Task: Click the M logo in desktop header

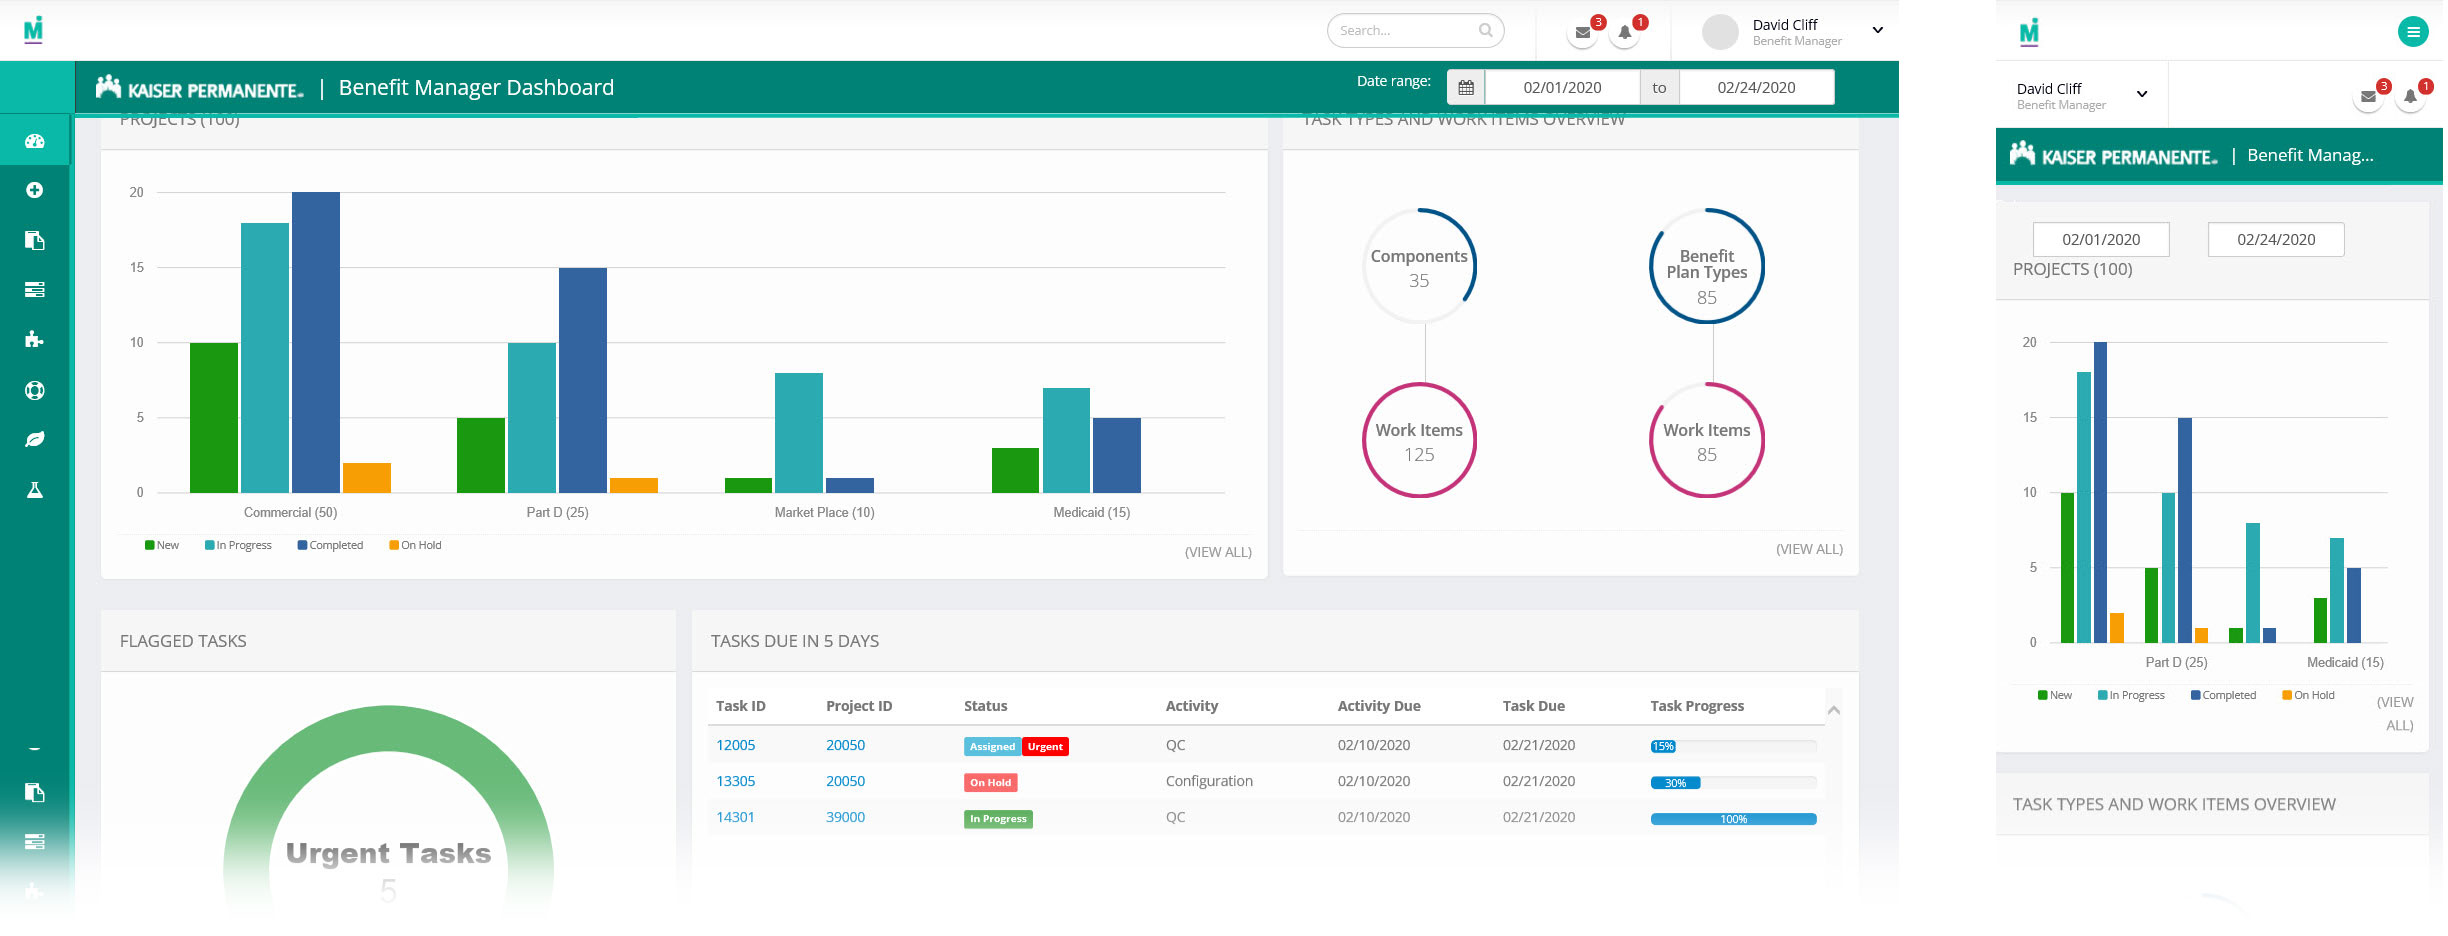Action: pyautogui.click(x=33, y=29)
